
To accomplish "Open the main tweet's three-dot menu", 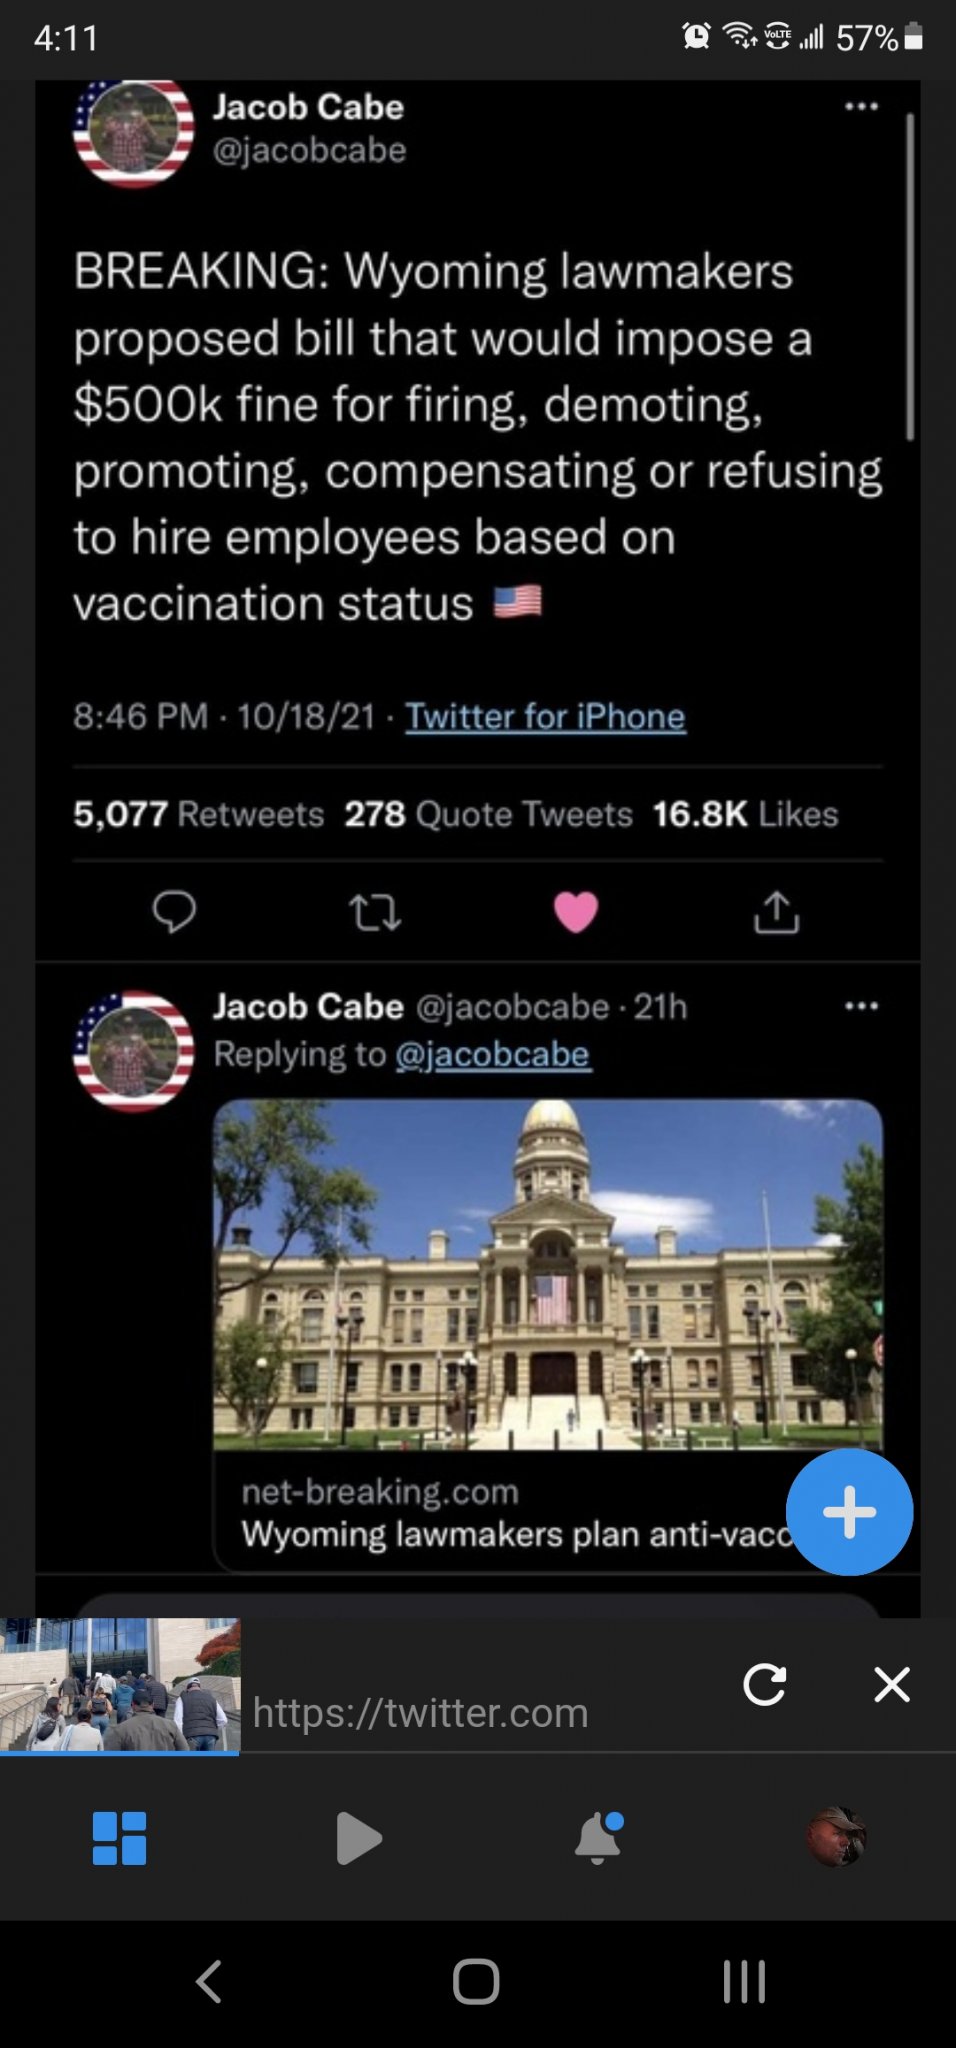I will [x=861, y=106].
